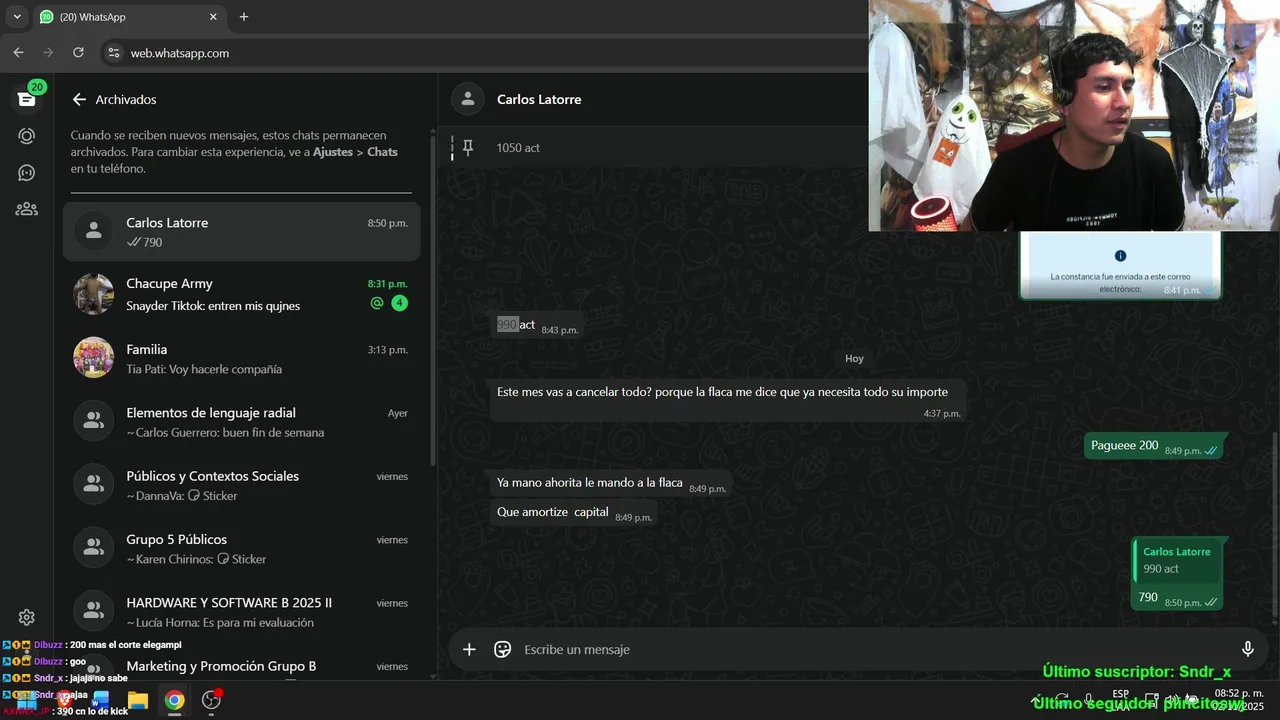The image size is (1280, 720).
Task: Open the Status updates icon
Action: pyautogui.click(x=27, y=136)
